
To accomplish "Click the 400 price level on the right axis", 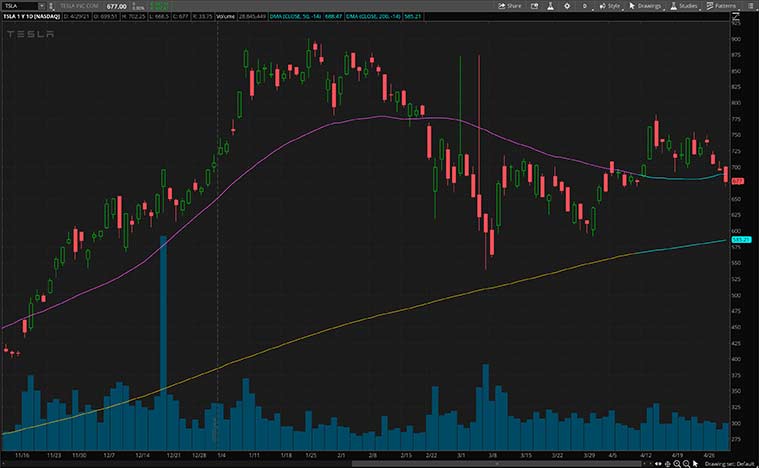I will pyautogui.click(x=736, y=359).
